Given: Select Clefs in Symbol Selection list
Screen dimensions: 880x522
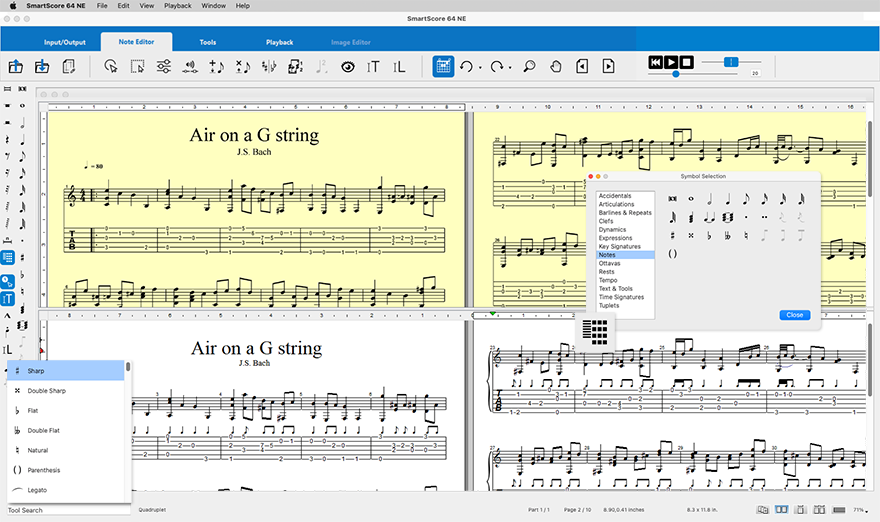Looking at the screenshot, I should click(x=625, y=221).
